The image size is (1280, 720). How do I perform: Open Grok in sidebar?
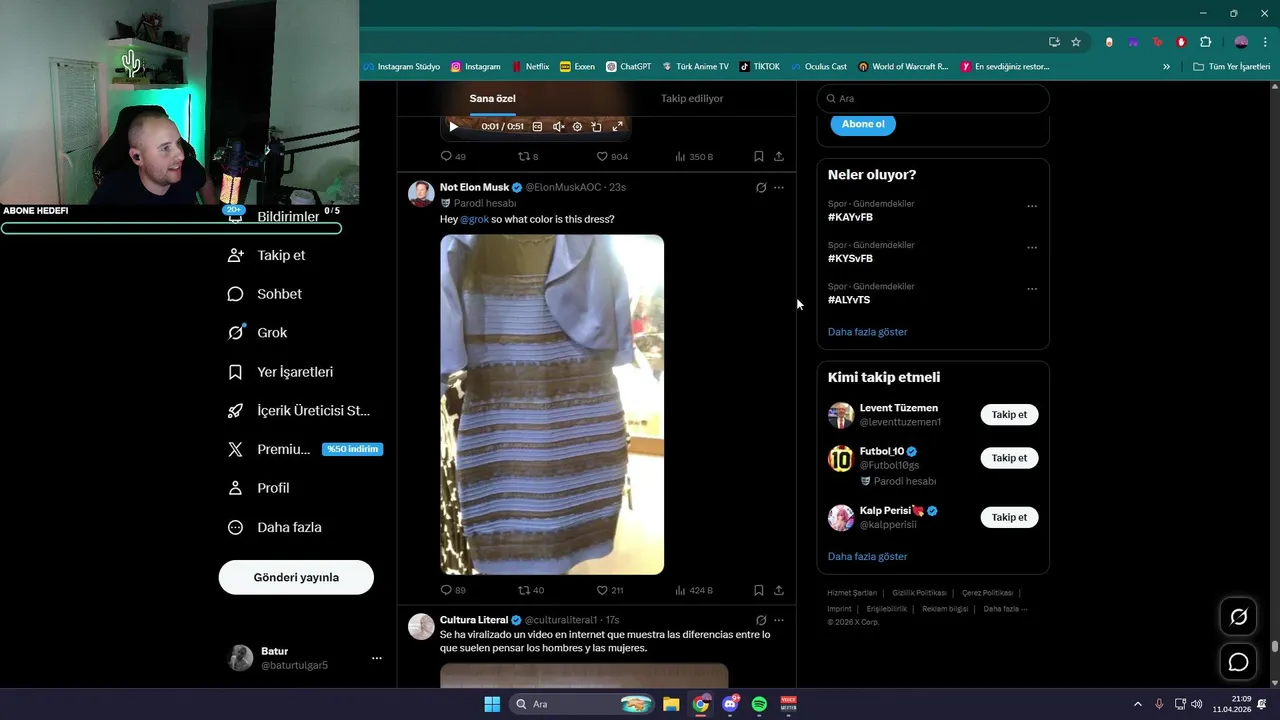258,333
